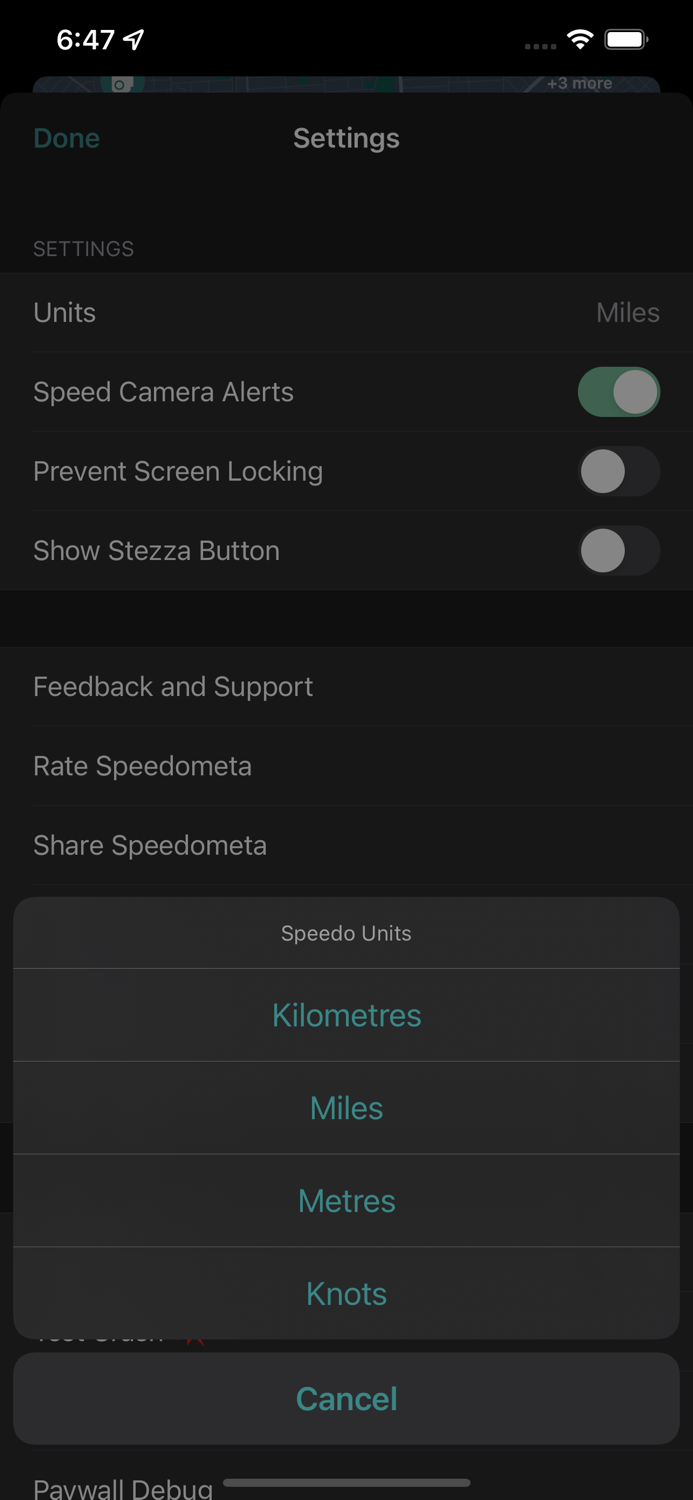
Task: Tap Rate Speedometa
Action: click(x=142, y=765)
